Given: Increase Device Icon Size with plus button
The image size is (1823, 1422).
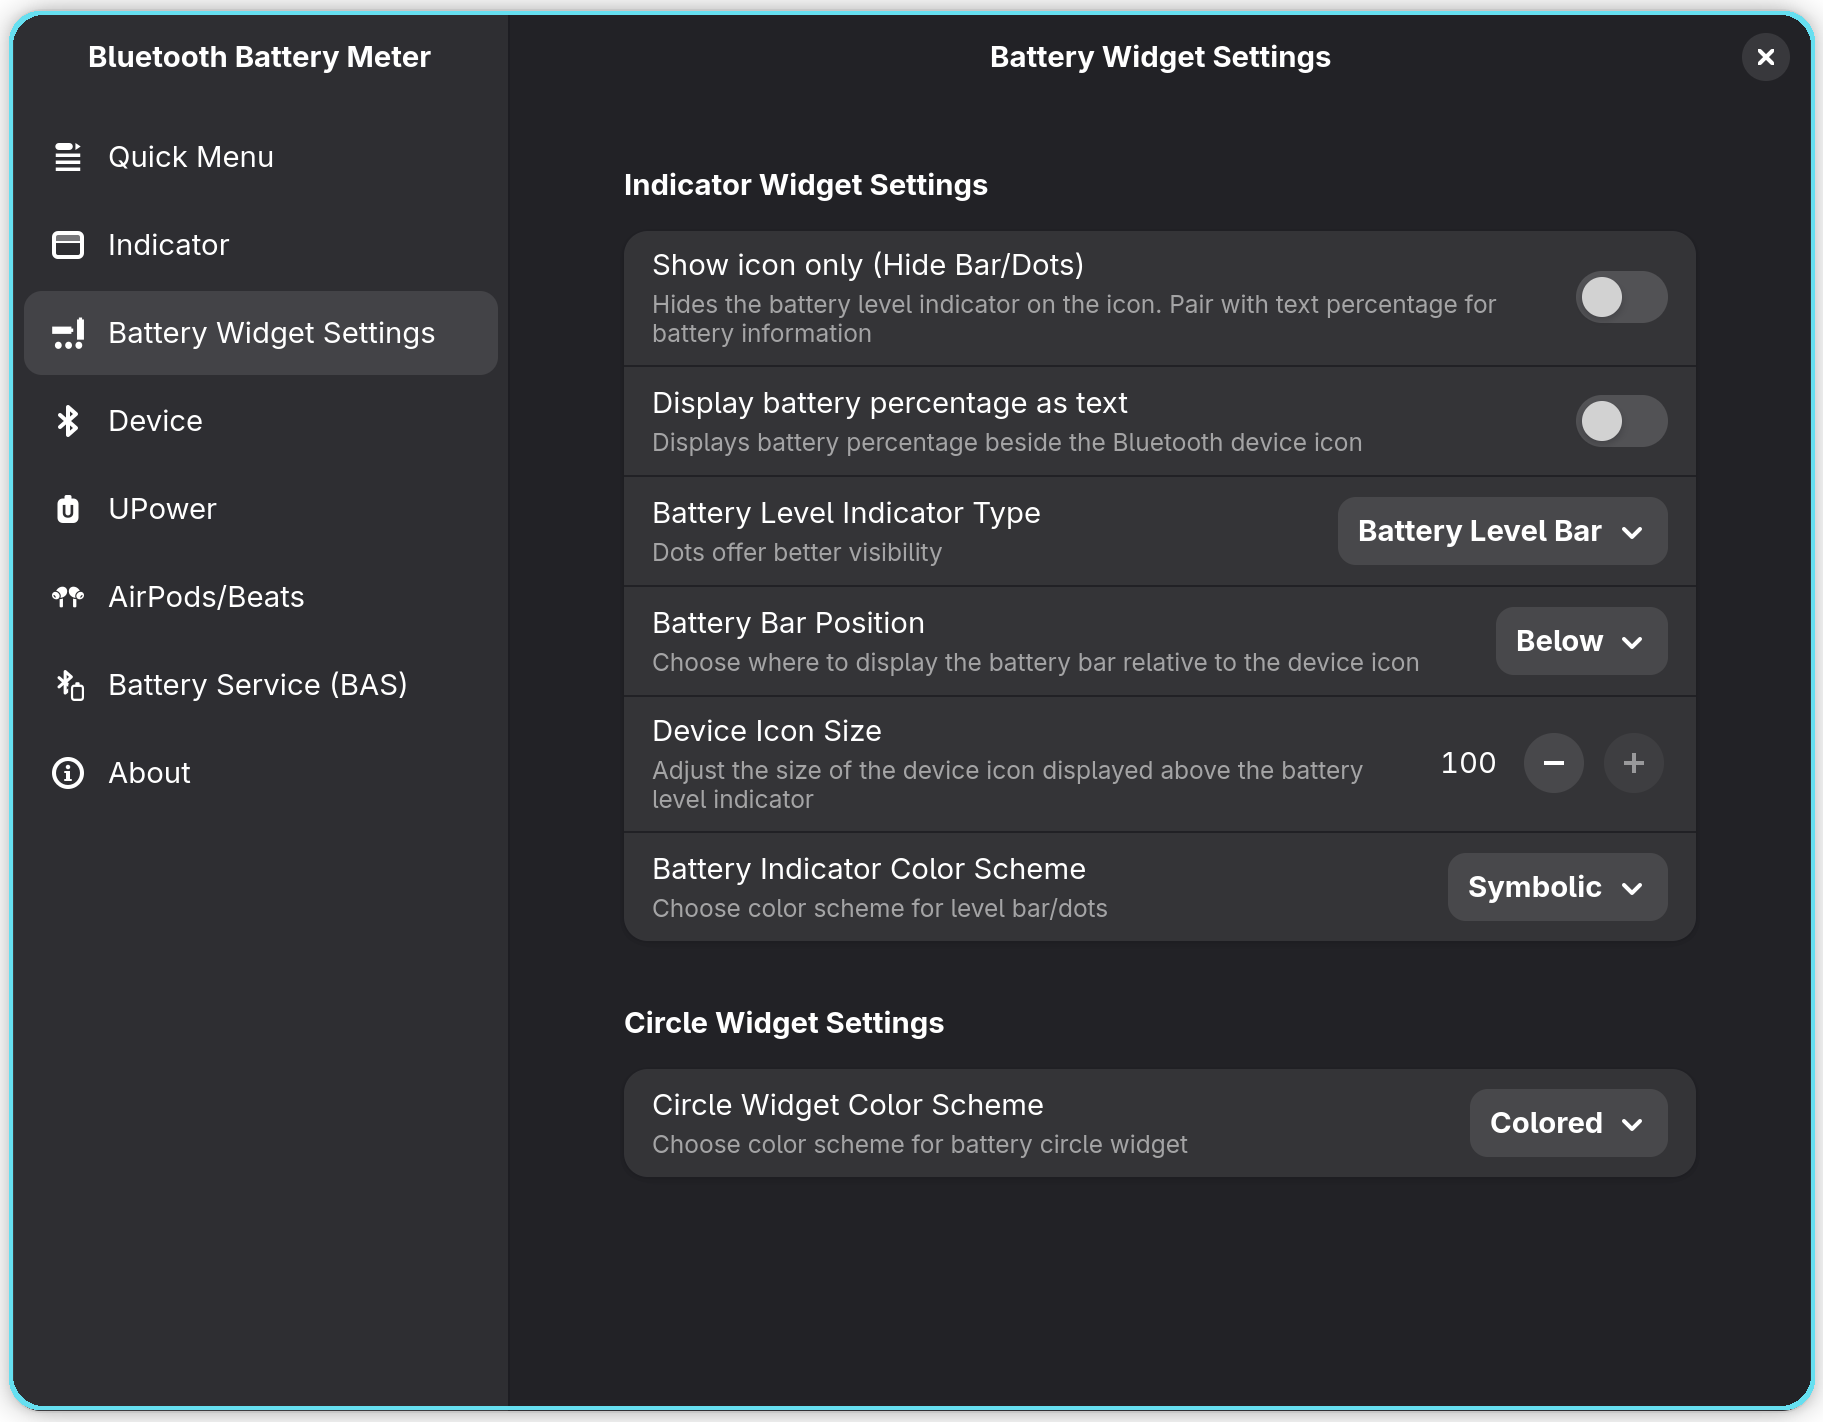Looking at the screenshot, I should [x=1633, y=763].
